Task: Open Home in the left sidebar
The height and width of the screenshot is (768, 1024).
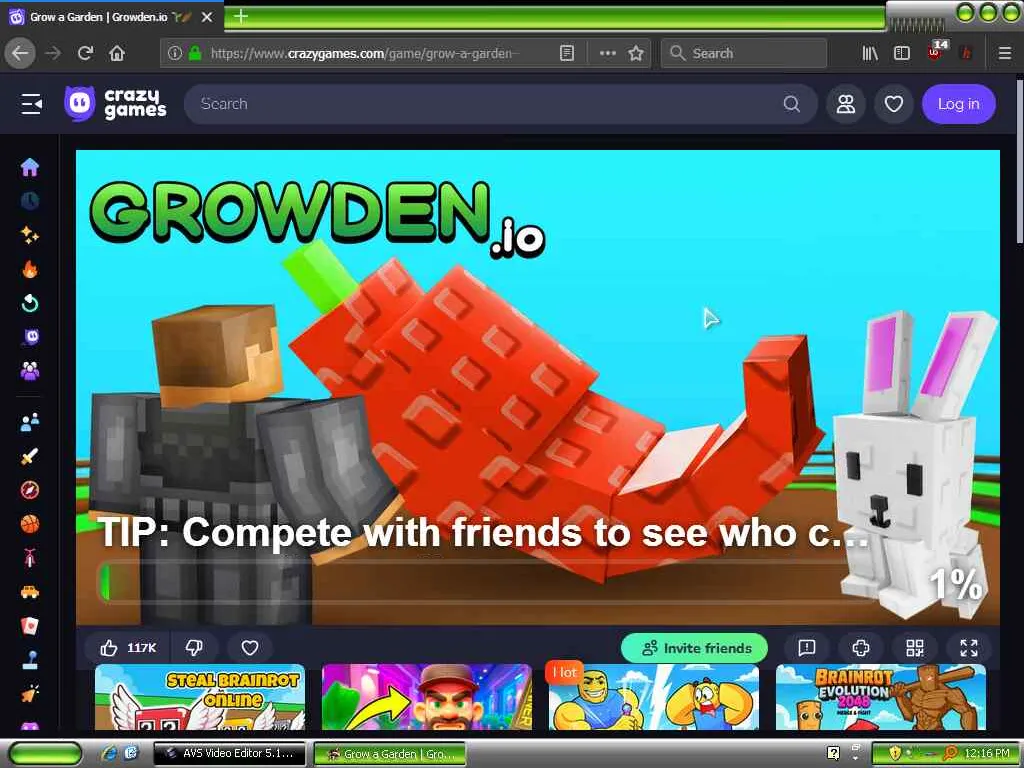Action: coord(30,167)
